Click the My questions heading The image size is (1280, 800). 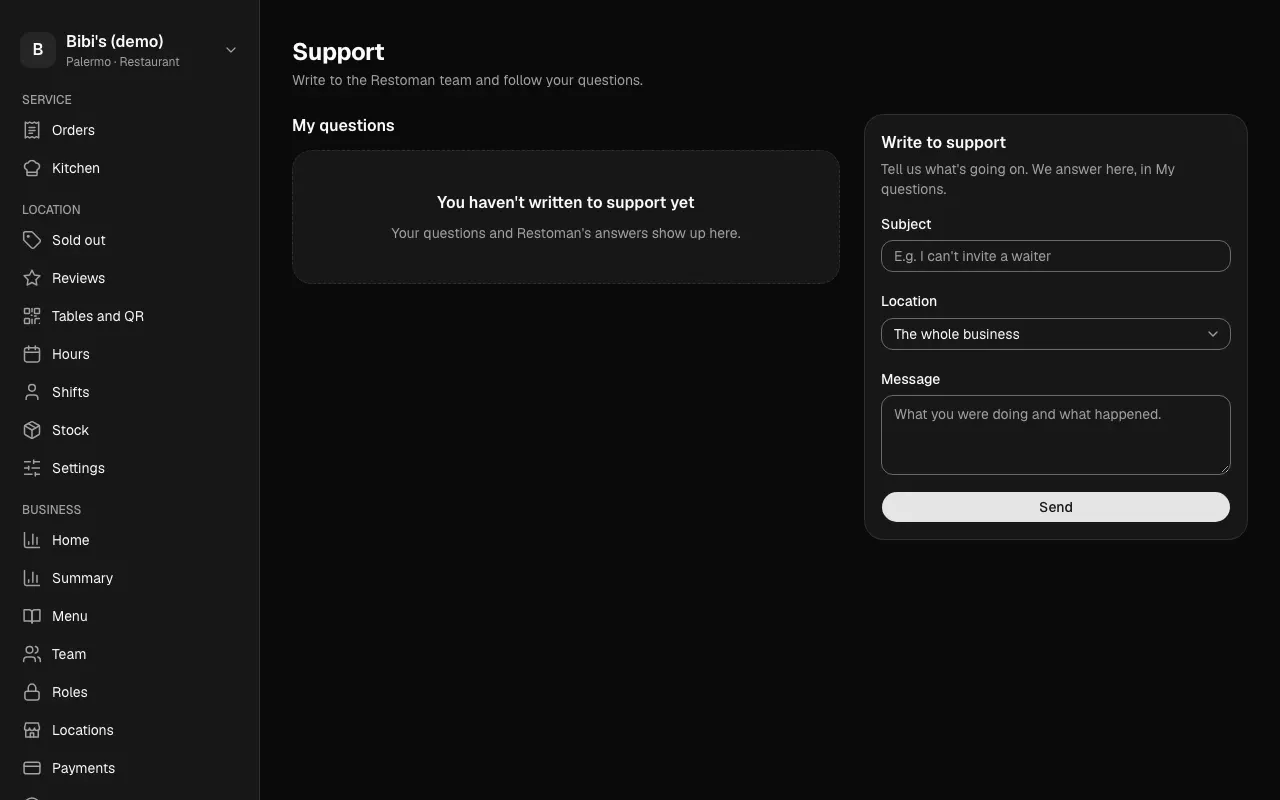pyautogui.click(x=343, y=125)
